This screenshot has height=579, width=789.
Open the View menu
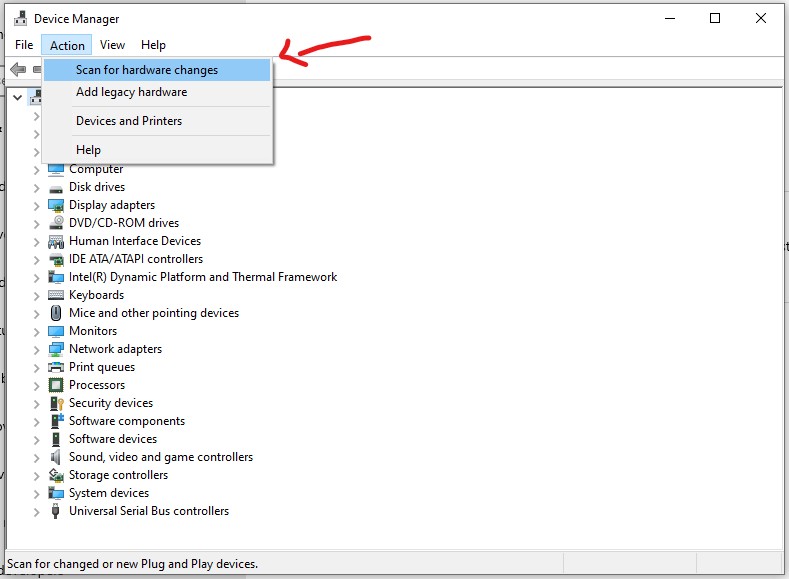point(112,45)
